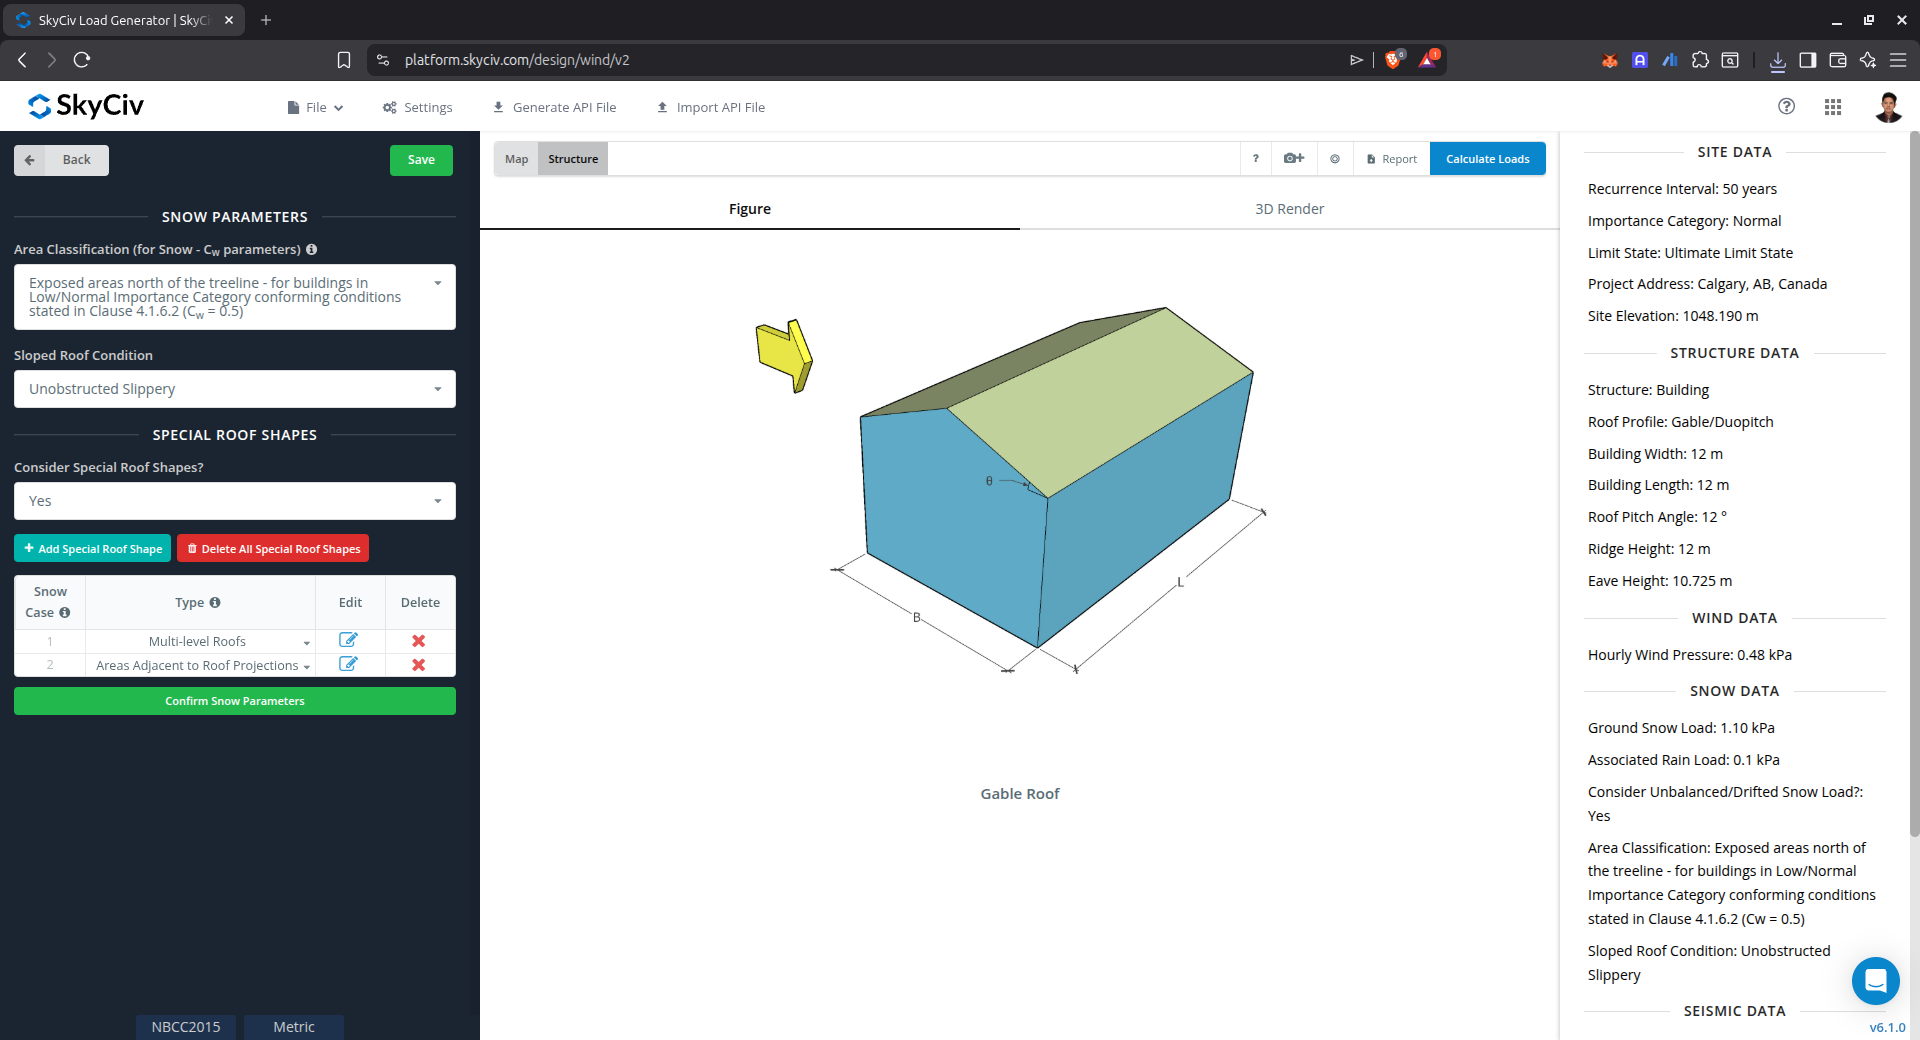Viewport: 1920px width, 1040px height.
Task: Edit the Multi-level Roofs snow case
Action: pos(348,641)
